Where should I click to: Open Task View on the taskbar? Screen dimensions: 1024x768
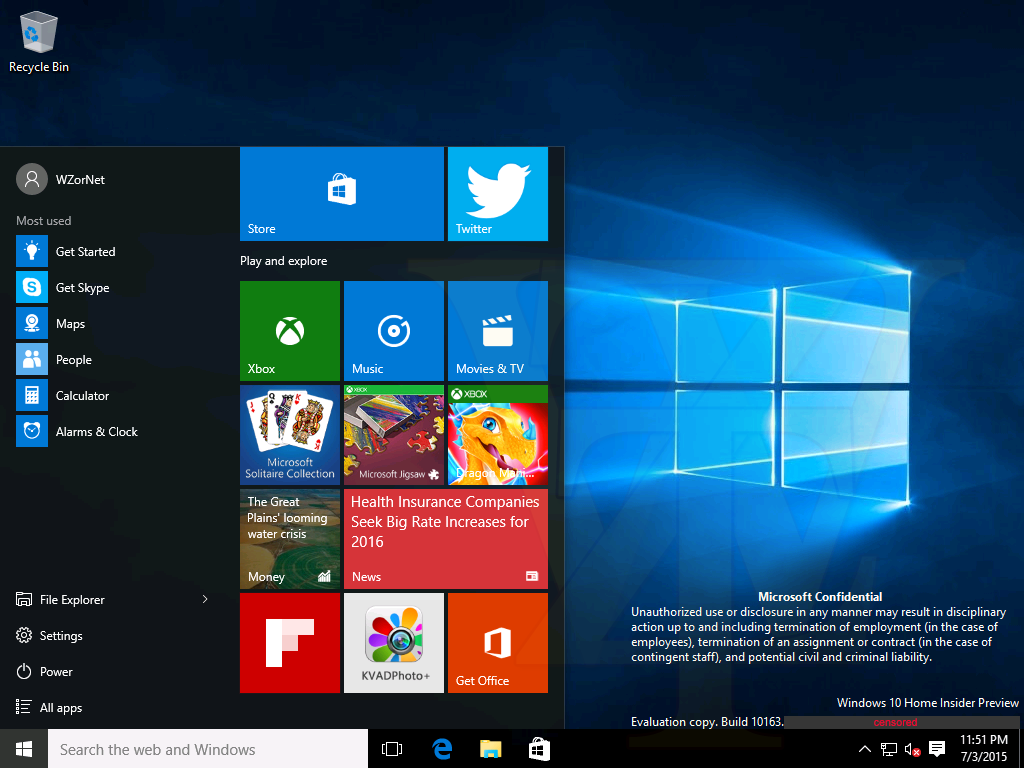(x=392, y=749)
